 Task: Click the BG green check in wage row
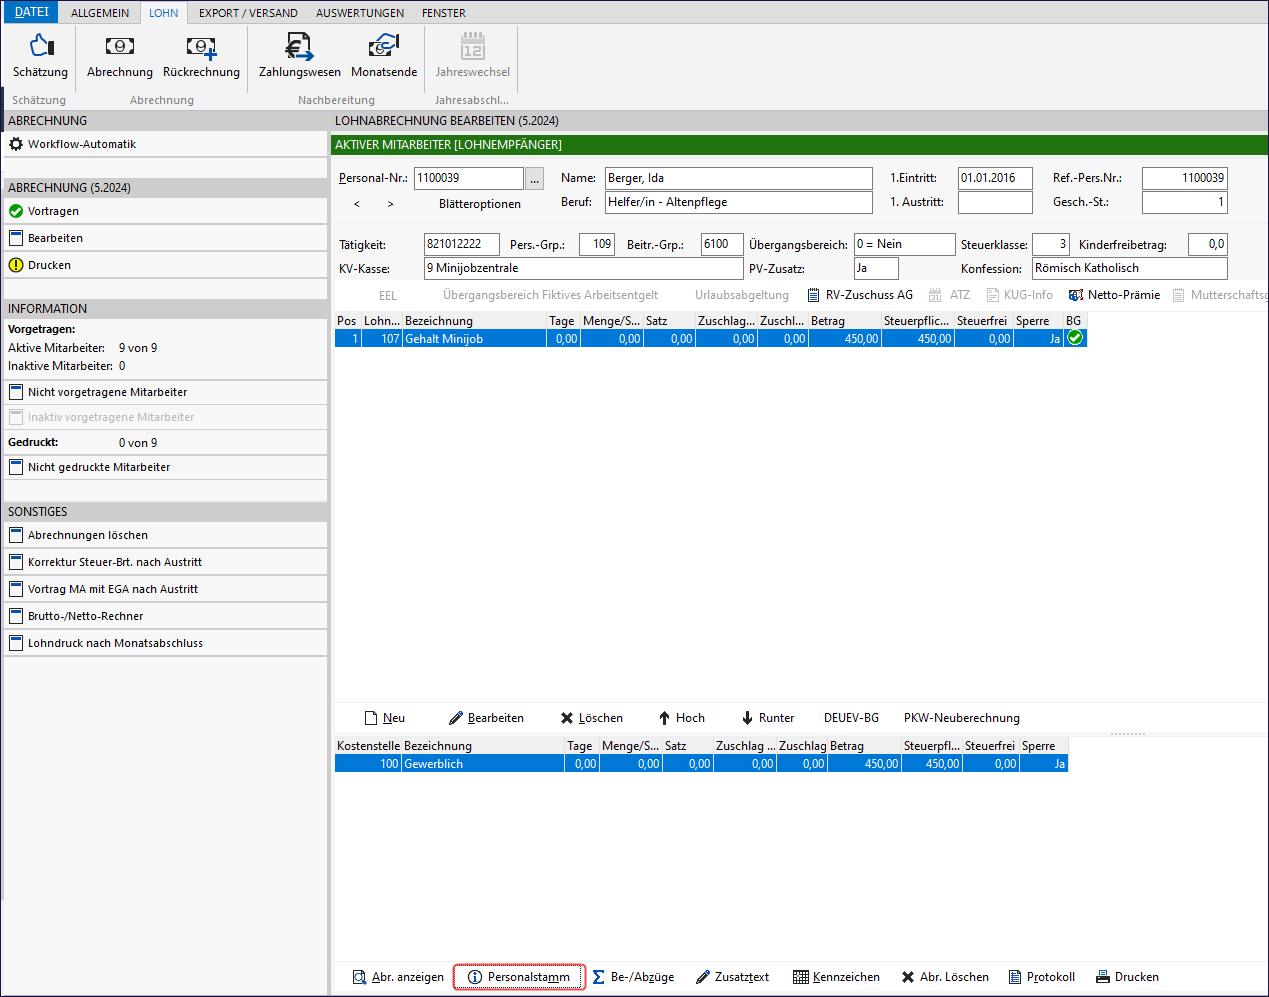pos(1075,339)
